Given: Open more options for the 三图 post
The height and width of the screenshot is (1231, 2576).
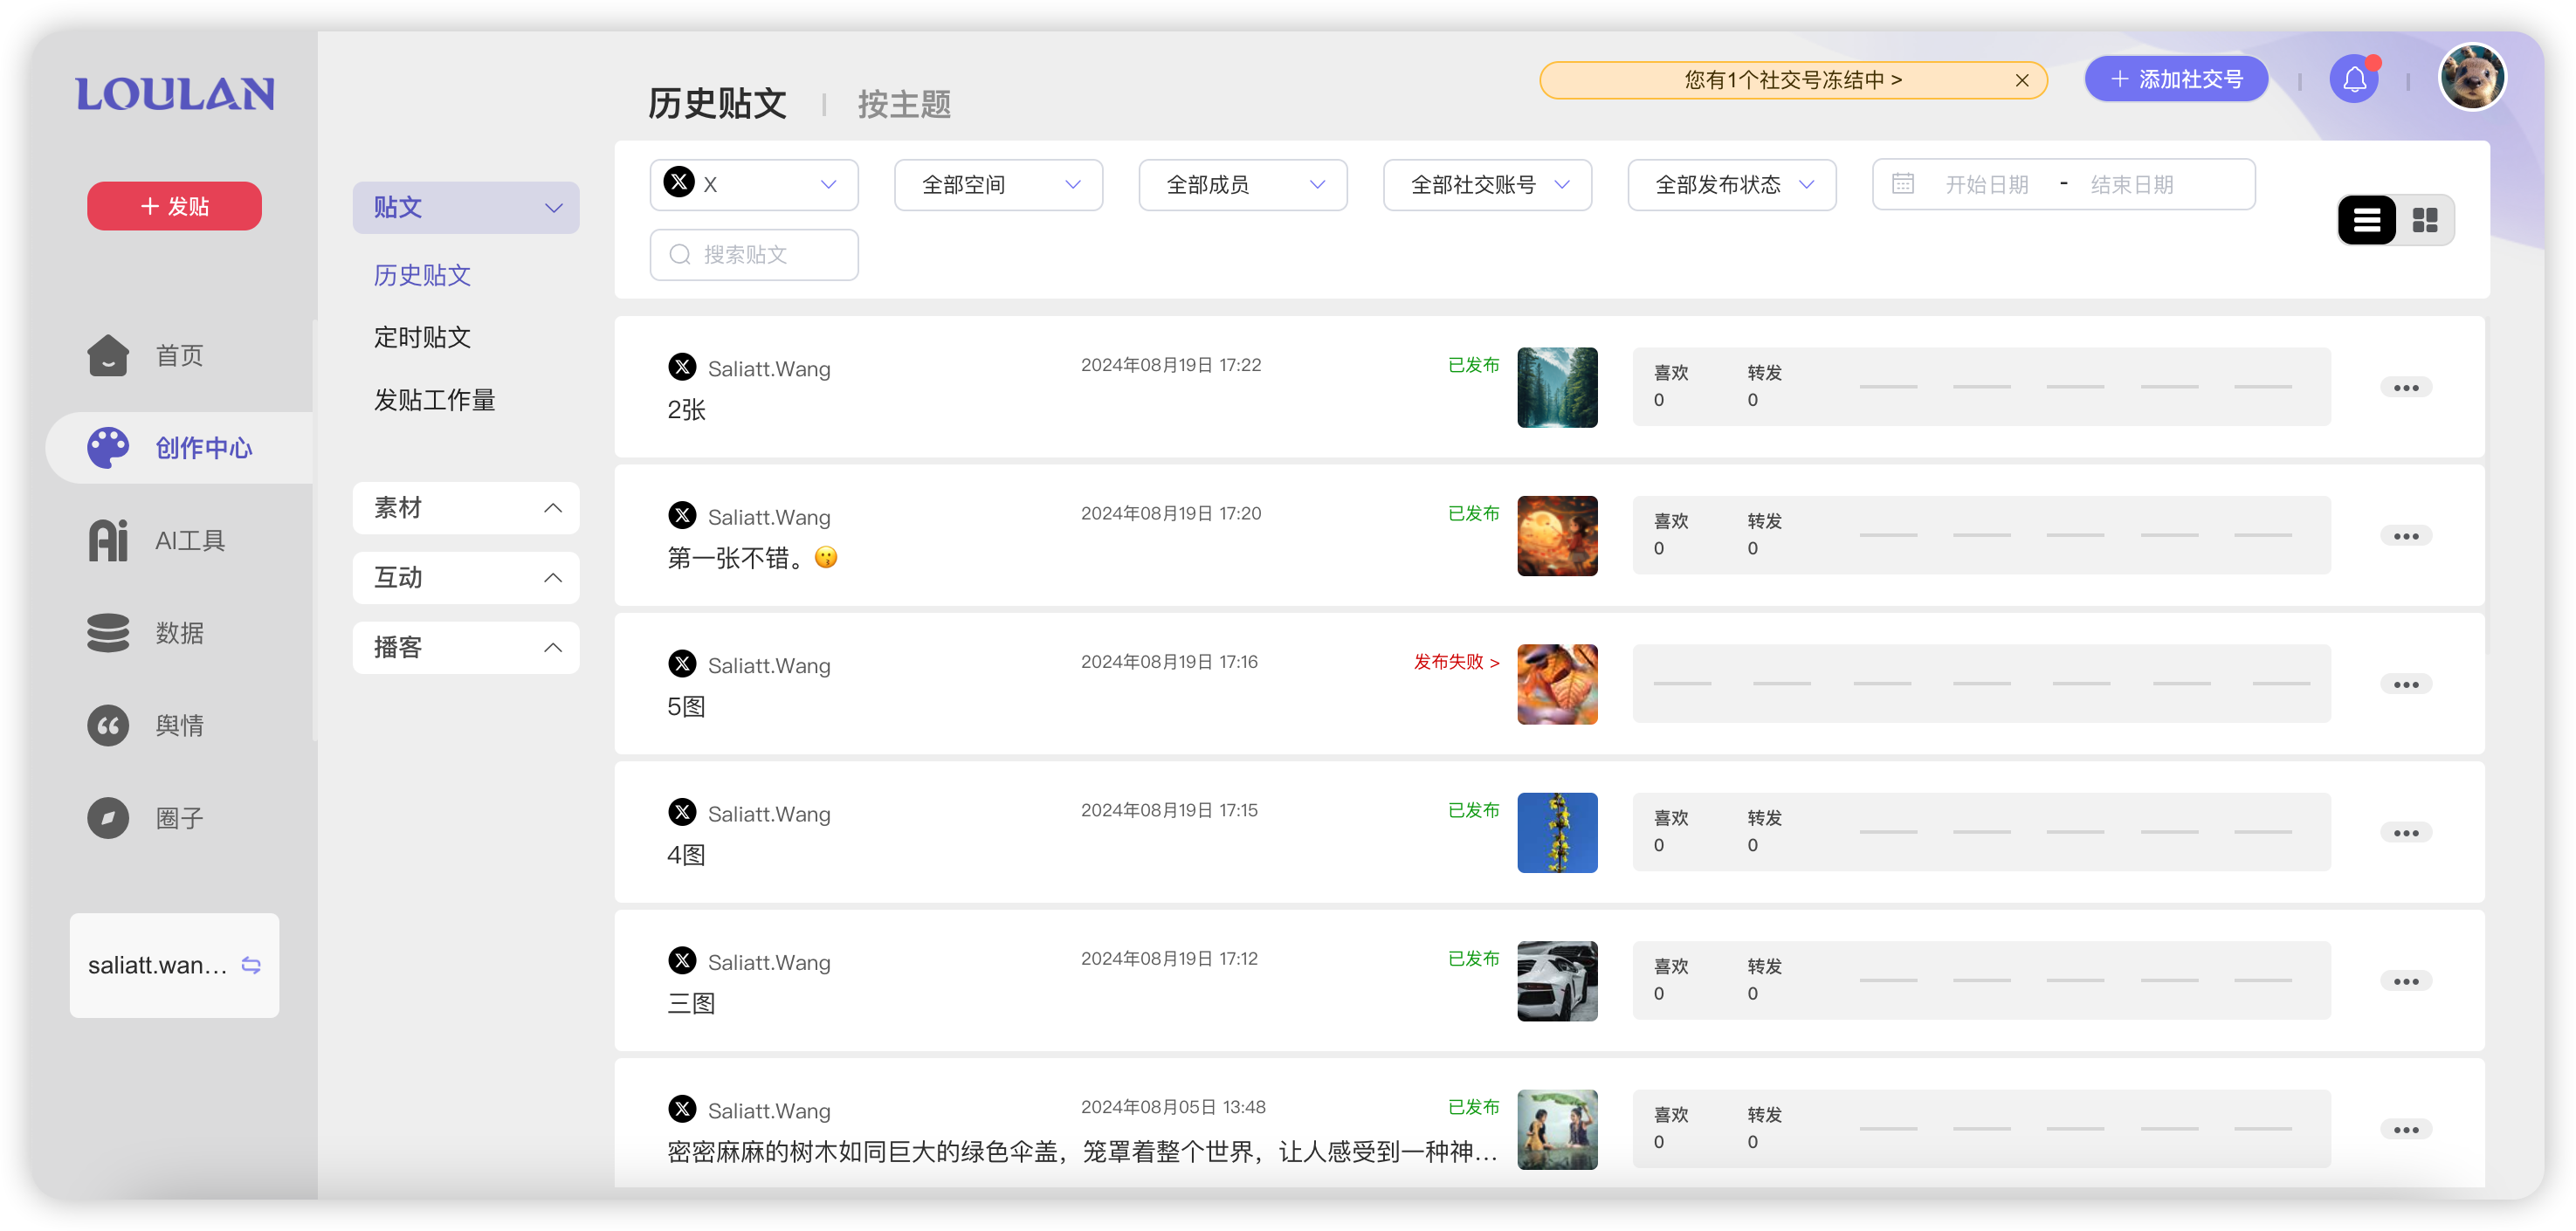Looking at the screenshot, I should (2406, 981).
